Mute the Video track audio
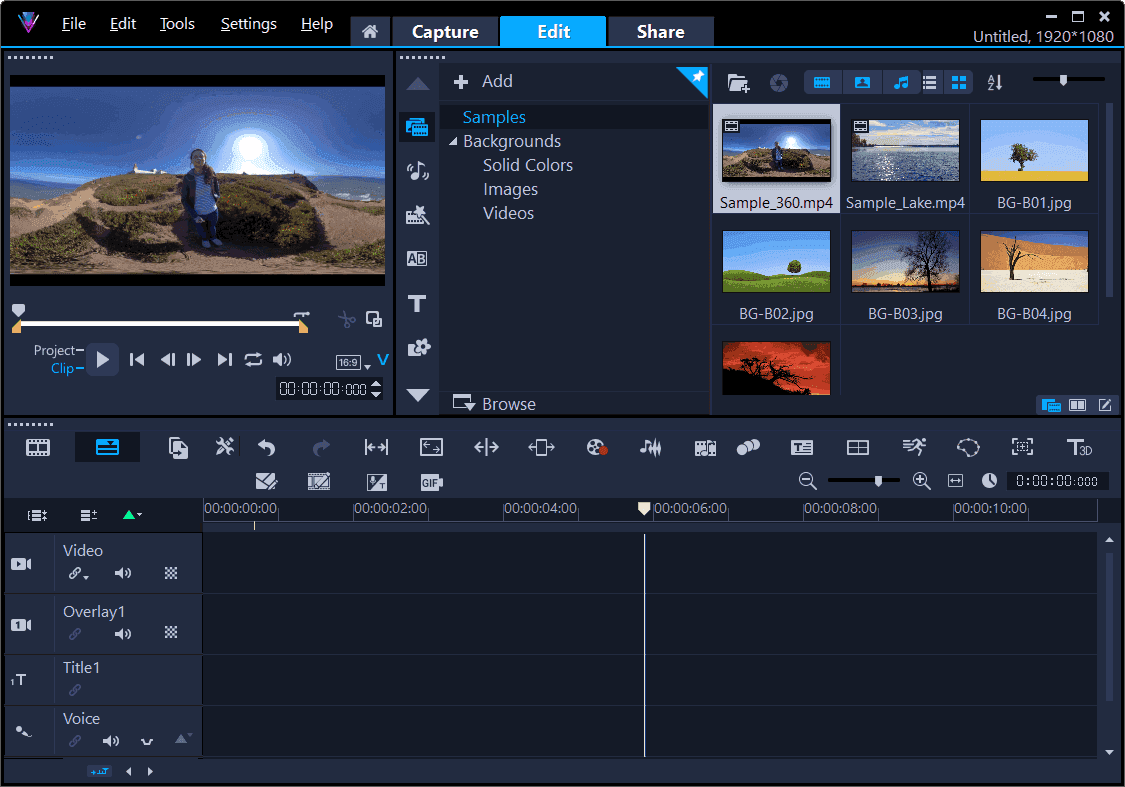Screen dimensions: 1125x787 (x=123, y=573)
